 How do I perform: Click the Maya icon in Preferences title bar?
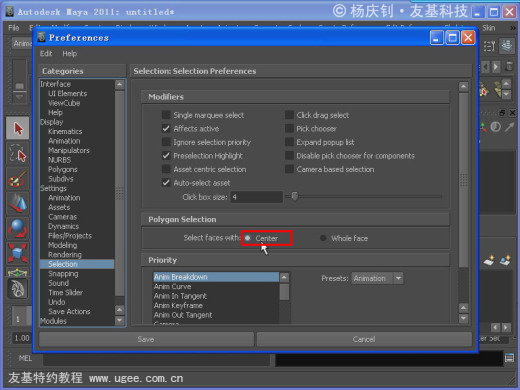(42, 37)
